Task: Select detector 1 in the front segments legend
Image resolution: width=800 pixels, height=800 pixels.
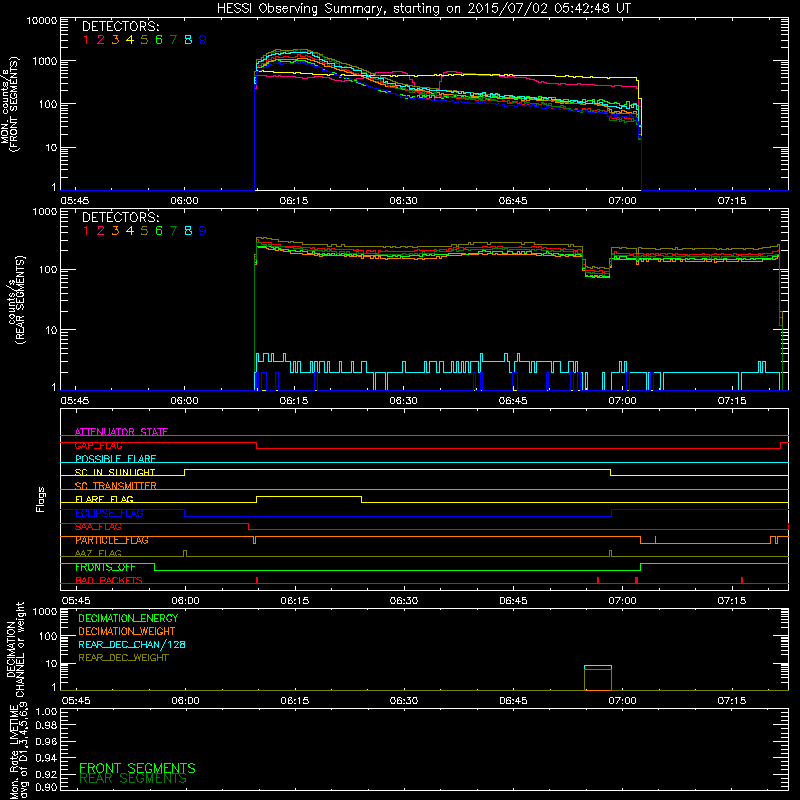Action: tap(86, 40)
